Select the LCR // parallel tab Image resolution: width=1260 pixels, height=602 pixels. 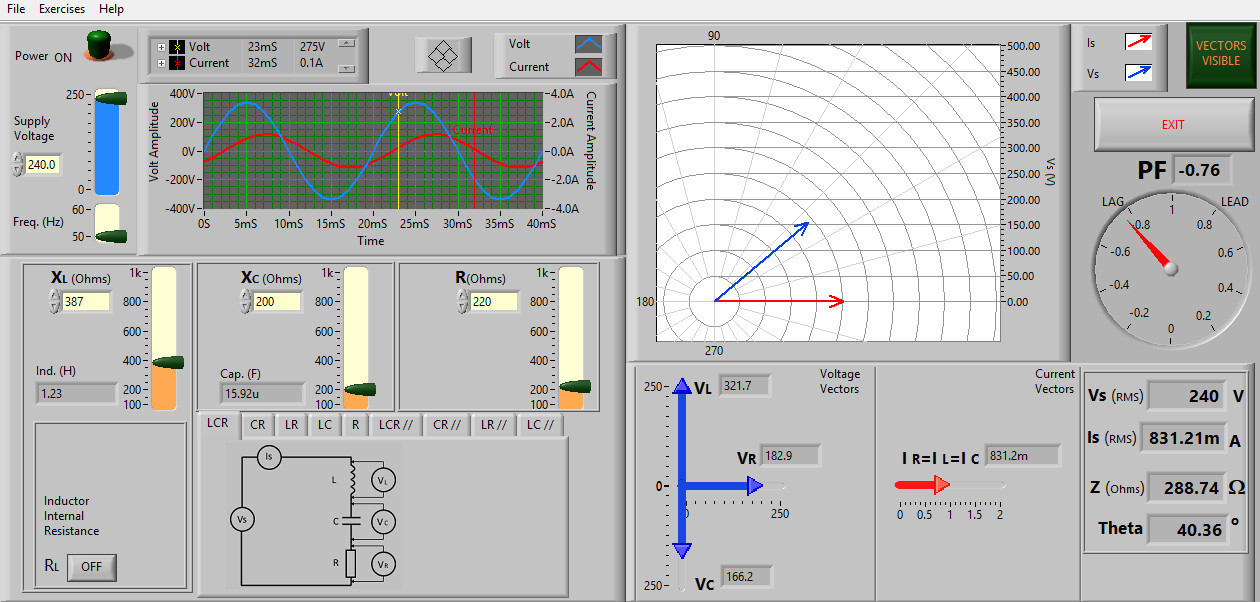pyautogui.click(x=396, y=425)
